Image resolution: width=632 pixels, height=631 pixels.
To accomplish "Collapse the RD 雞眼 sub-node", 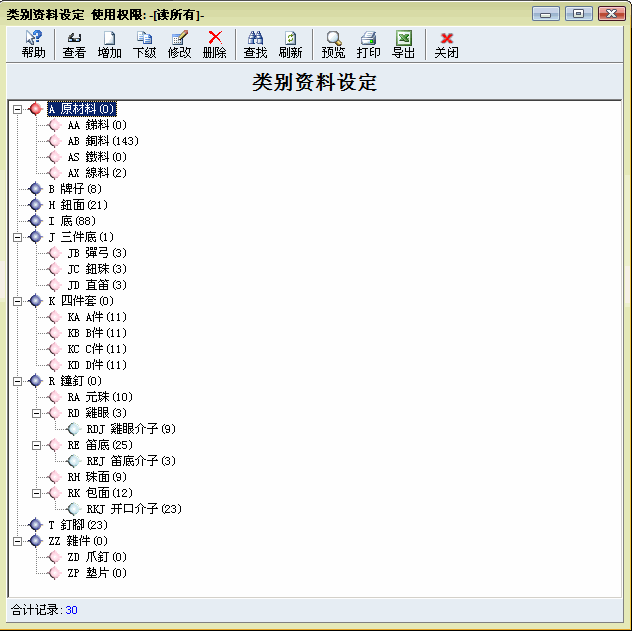I will [x=36, y=413].
